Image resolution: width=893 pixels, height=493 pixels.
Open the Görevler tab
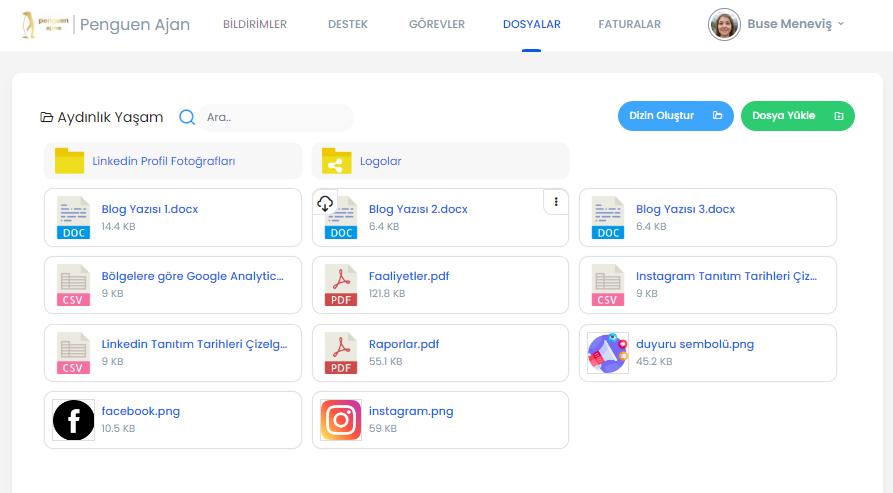coord(437,24)
